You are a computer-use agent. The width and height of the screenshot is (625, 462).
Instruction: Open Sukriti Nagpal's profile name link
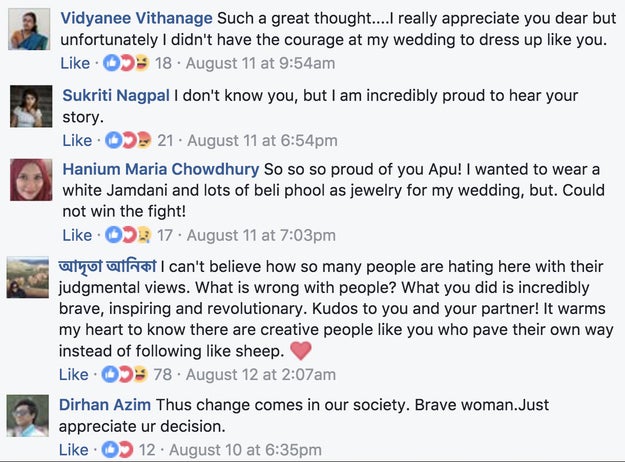click(116, 96)
